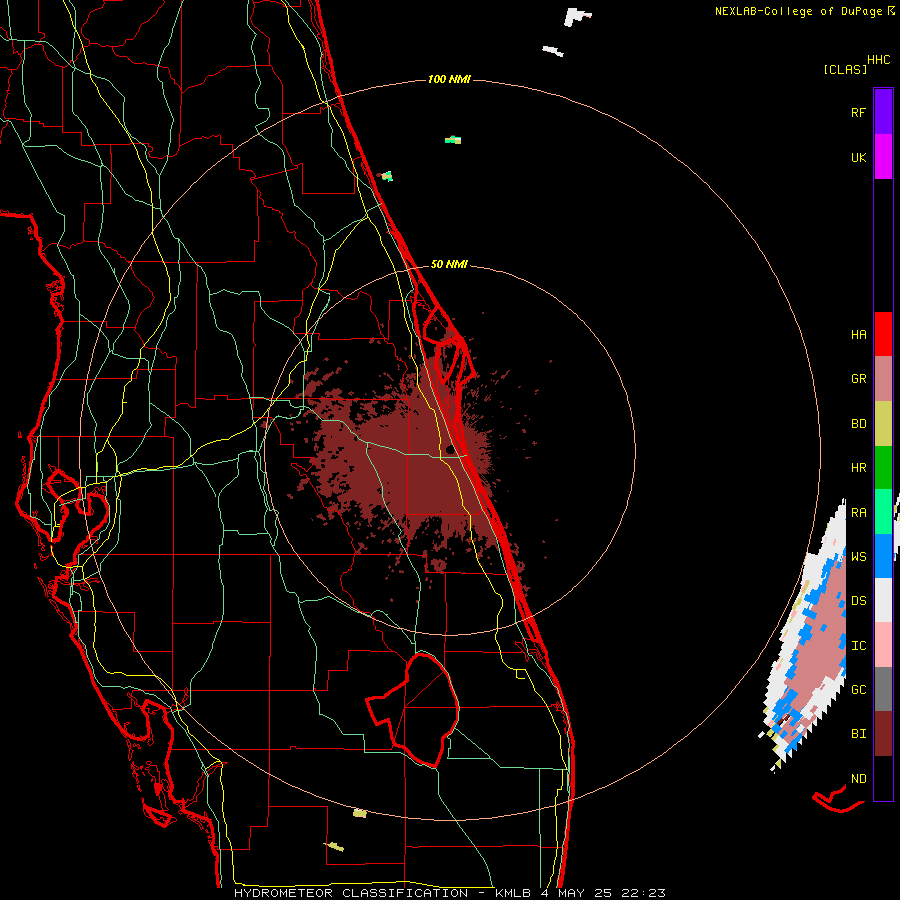Click the RA light green swatch
900x900 pixels.
tap(883, 511)
